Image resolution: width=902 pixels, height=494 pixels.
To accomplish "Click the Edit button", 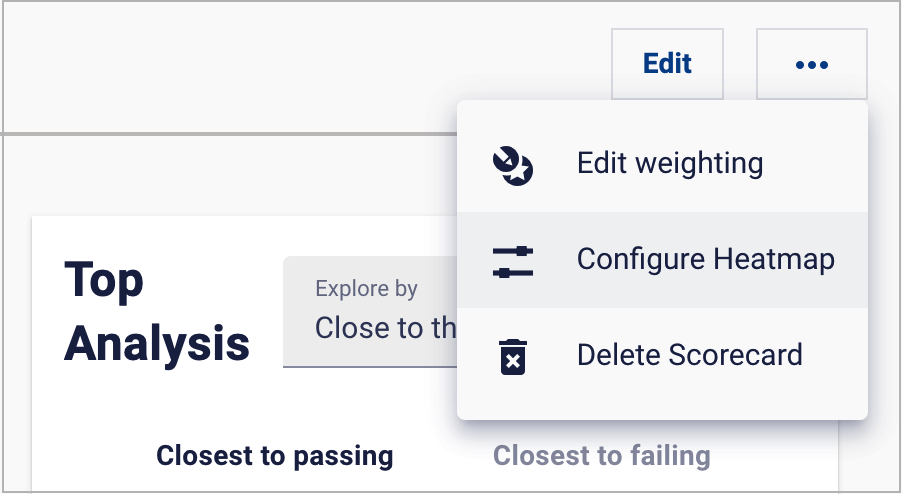I will point(667,64).
